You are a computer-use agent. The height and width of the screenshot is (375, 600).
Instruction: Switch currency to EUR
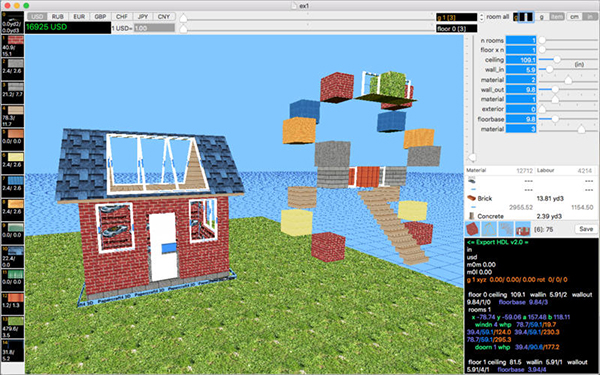[79, 16]
